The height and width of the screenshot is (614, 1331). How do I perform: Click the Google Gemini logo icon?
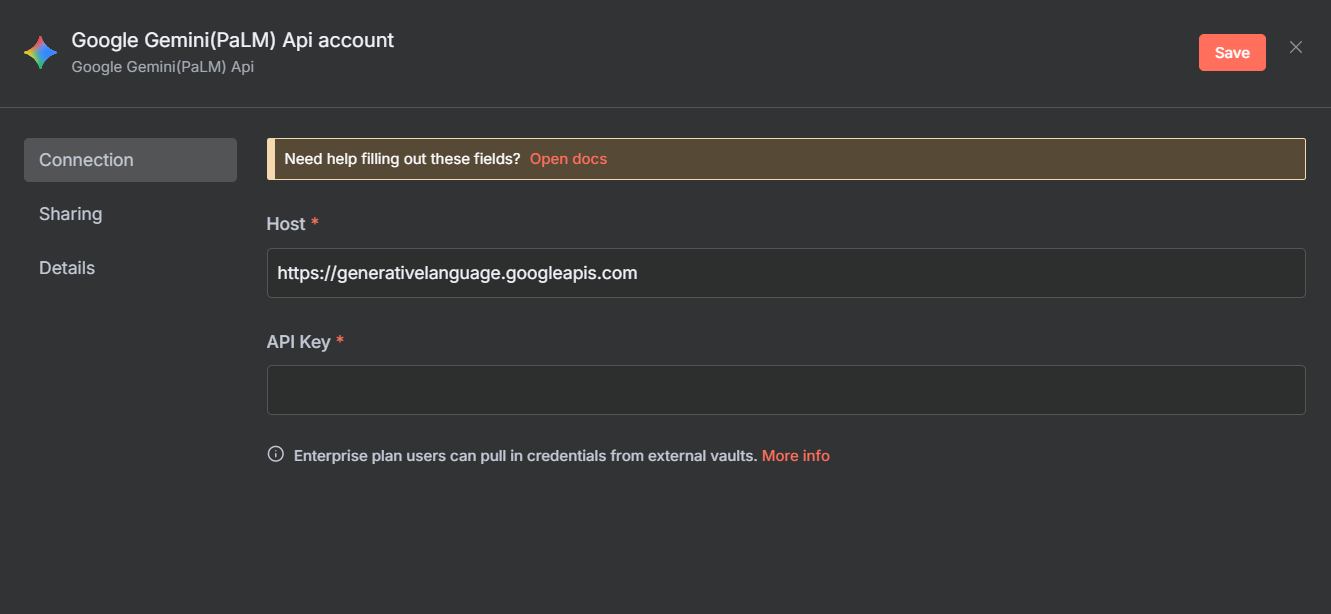(x=40, y=53)
